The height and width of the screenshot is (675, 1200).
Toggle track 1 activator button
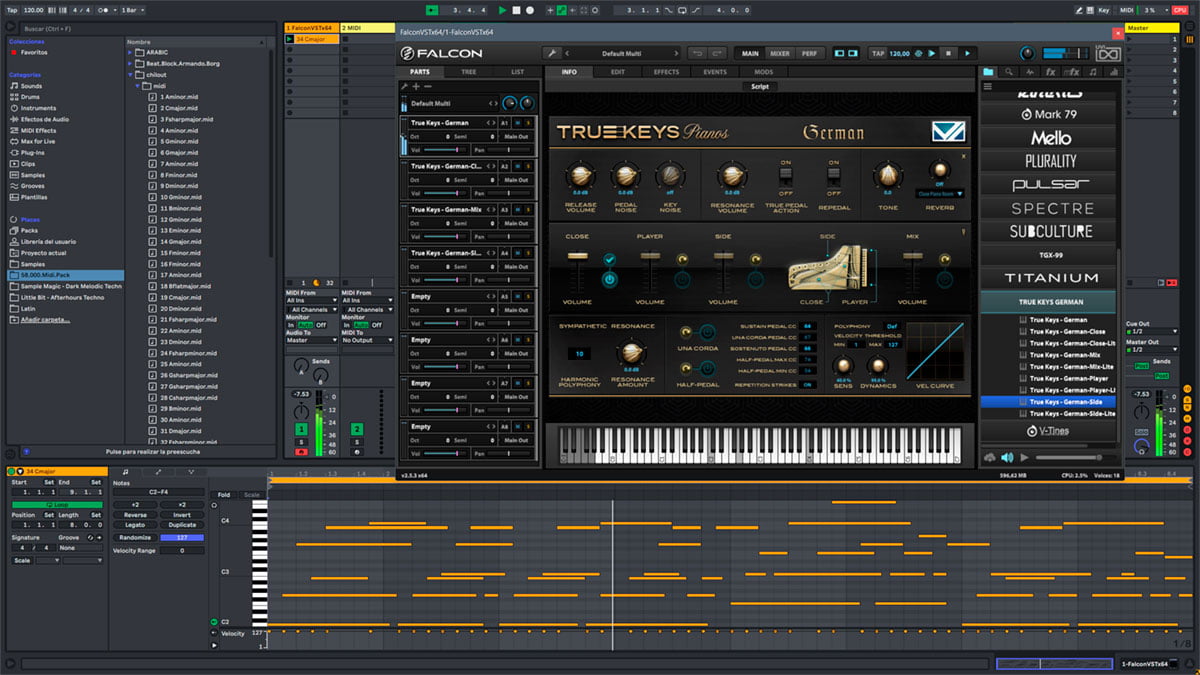click(301, 429)
